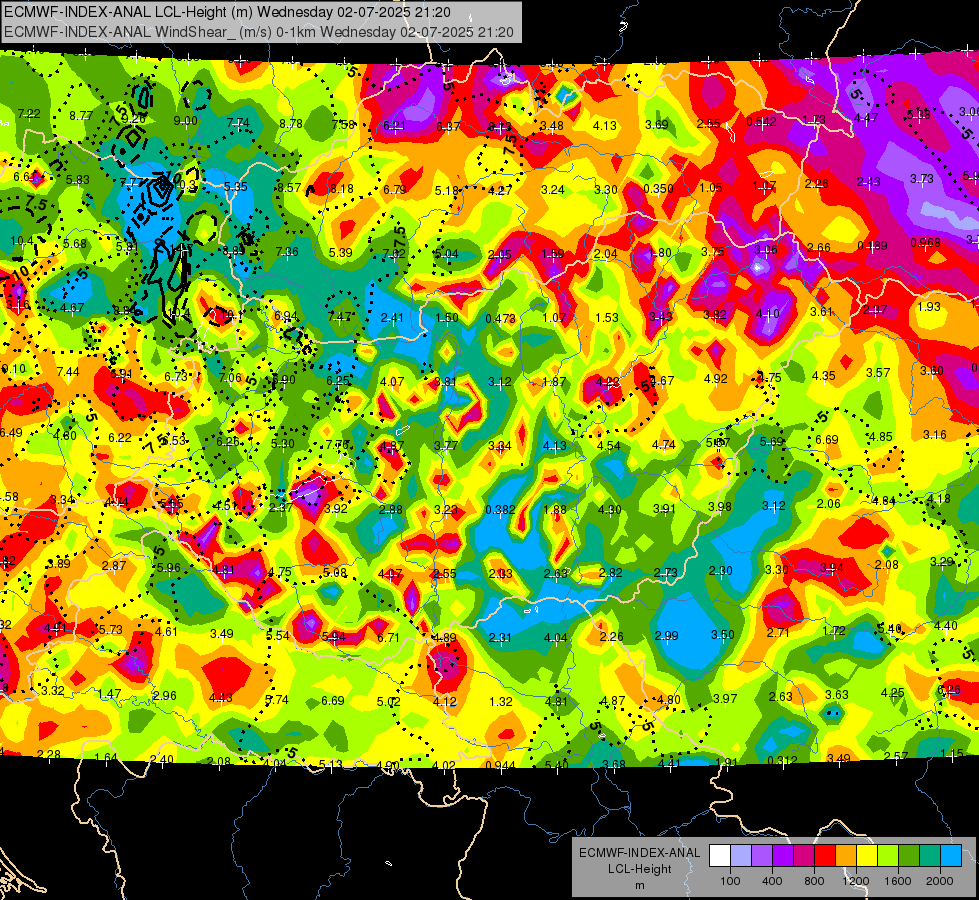This screenshot has width=979, height=900.
Task: Click the wind shear value 0.382
Action: [501, 510]
